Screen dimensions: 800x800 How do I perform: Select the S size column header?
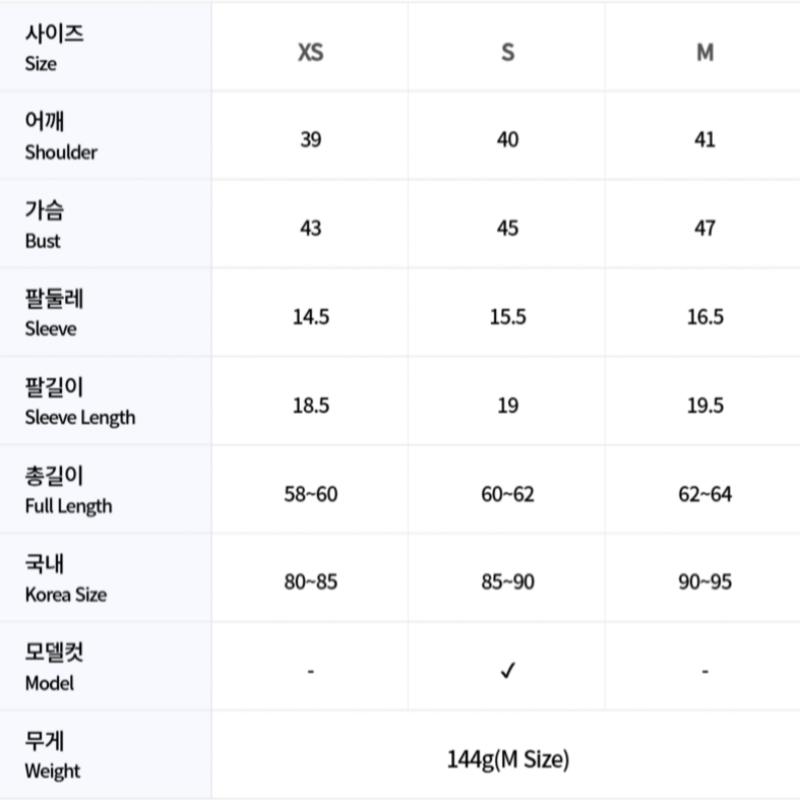[508, 52]
